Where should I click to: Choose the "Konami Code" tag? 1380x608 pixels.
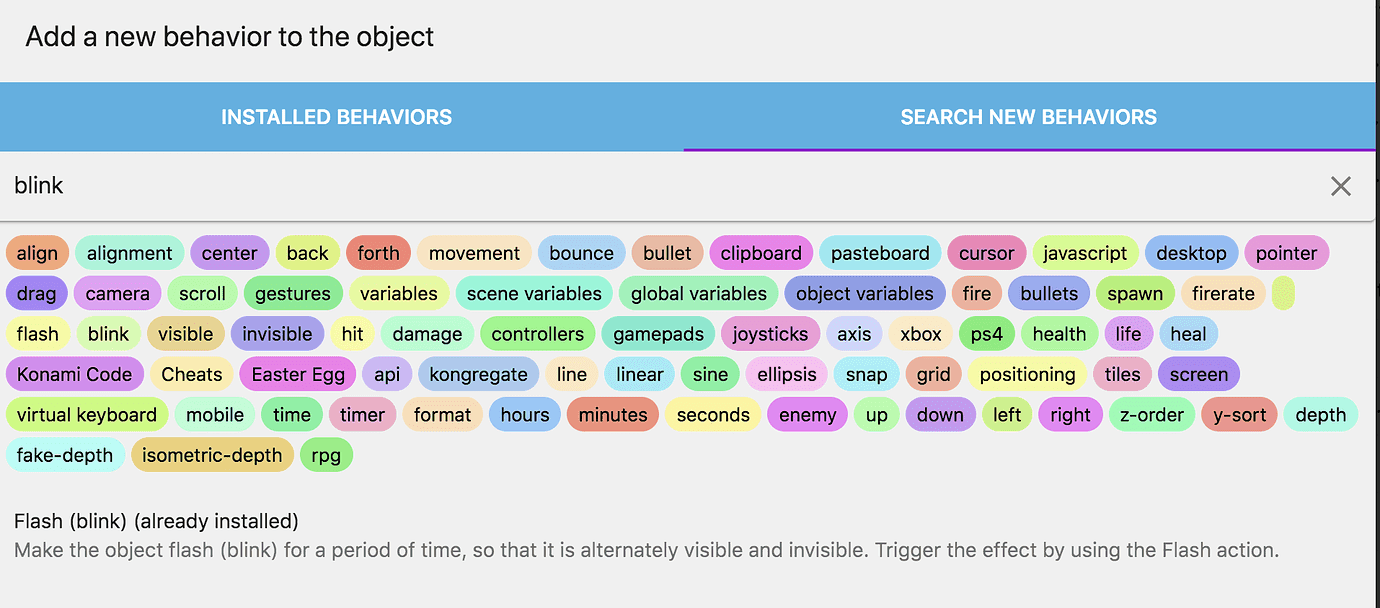tap(74, 375)
